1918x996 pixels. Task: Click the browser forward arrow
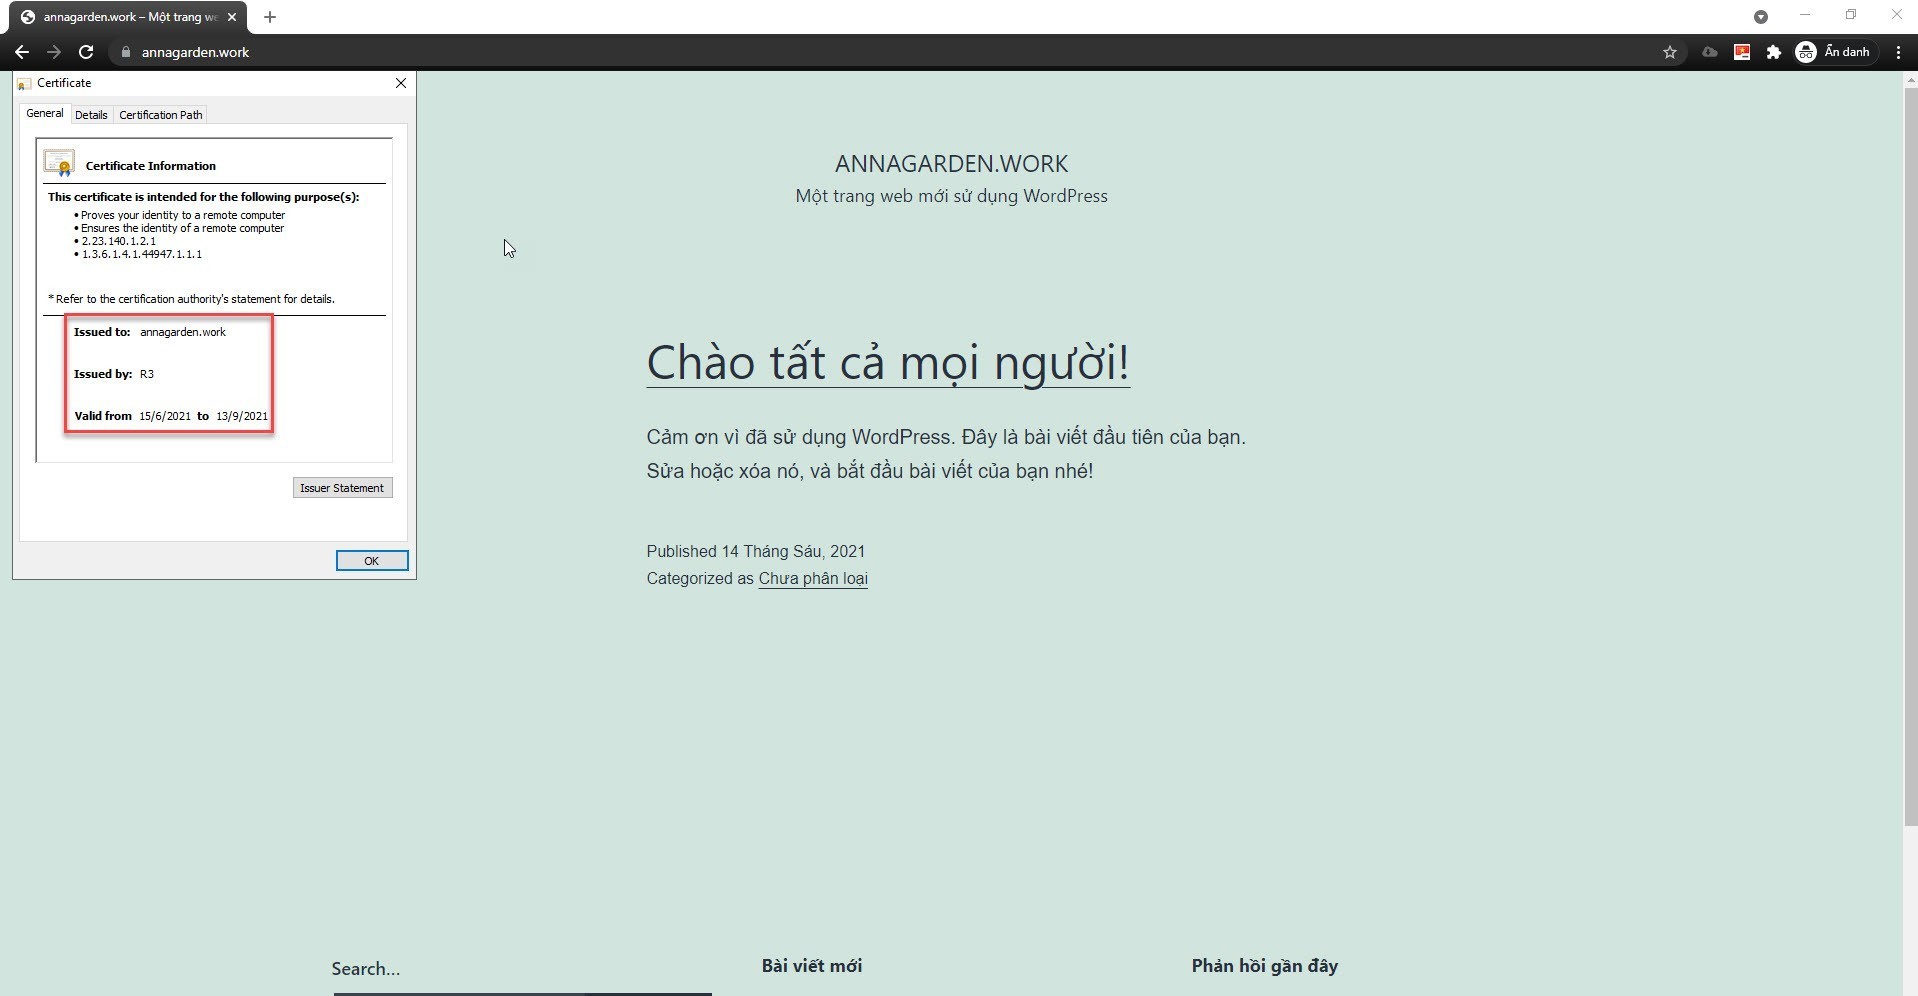pos(54,52)
